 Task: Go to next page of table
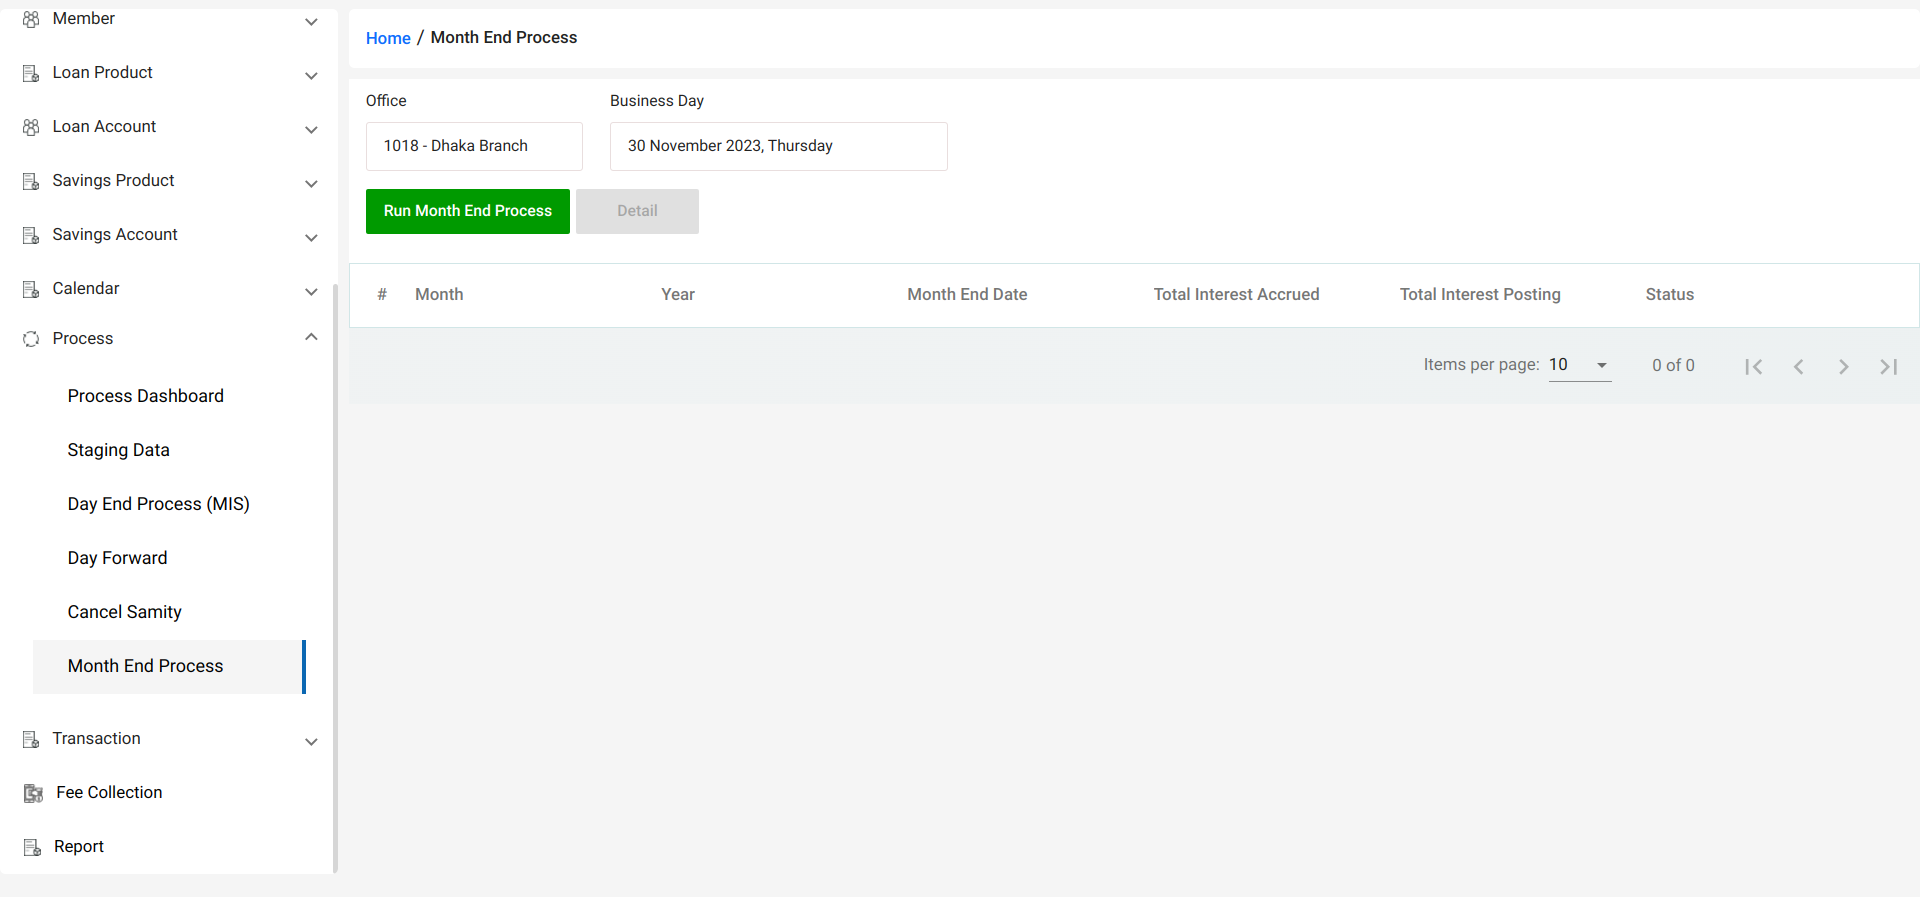(x=1843, y=367)
